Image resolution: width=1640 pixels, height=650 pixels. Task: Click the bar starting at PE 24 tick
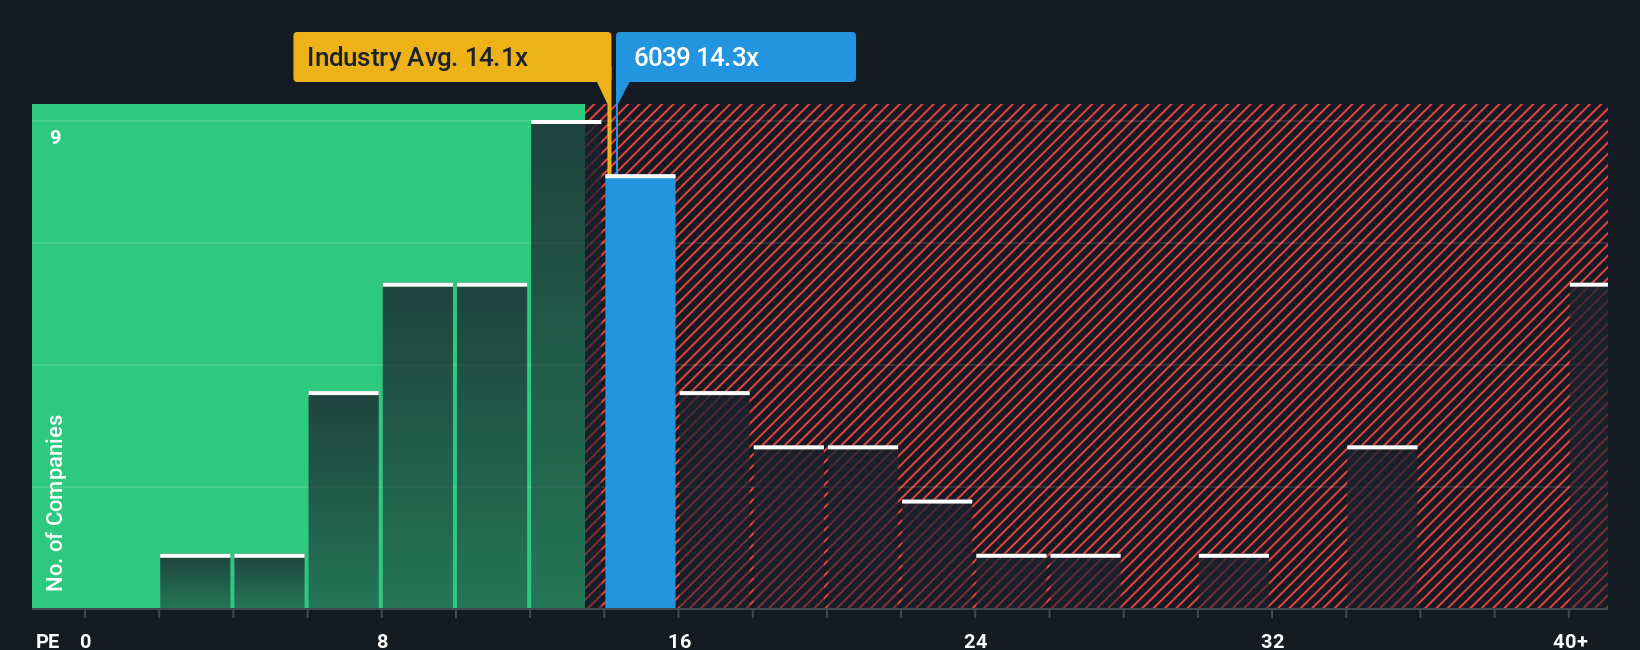coord(1011,581)
